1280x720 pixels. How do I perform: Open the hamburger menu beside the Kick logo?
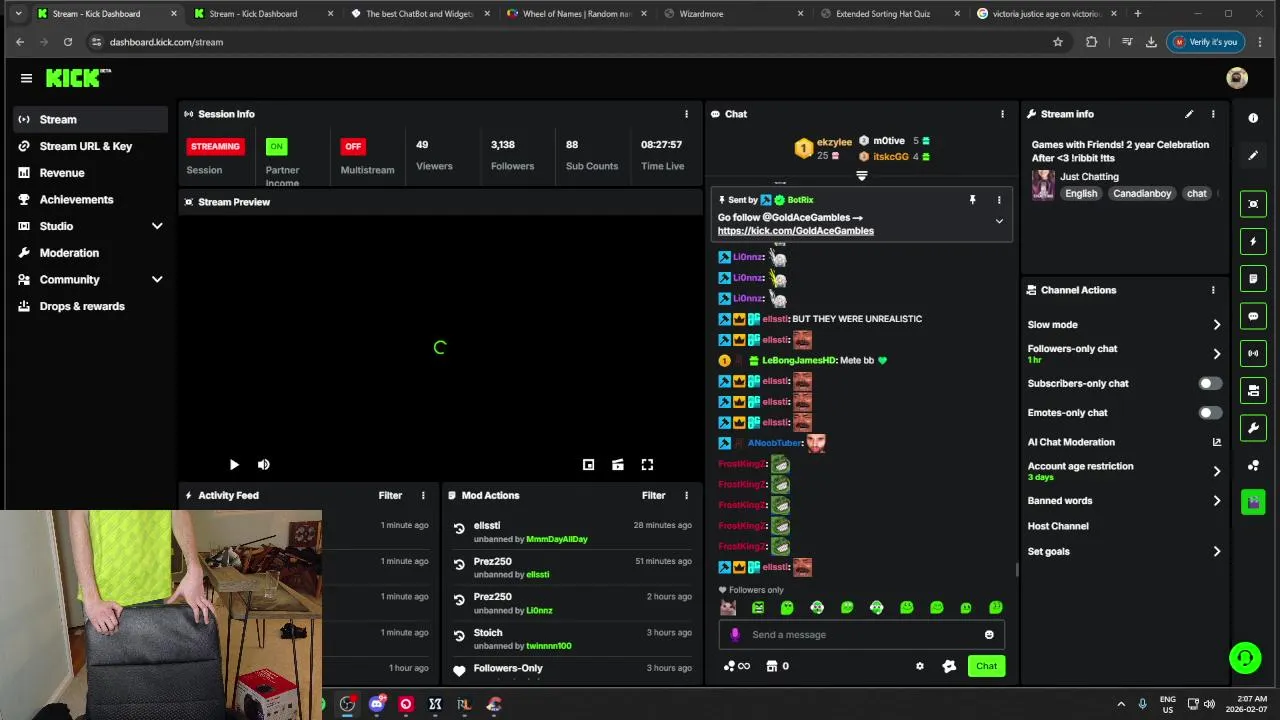click(26, 78)
